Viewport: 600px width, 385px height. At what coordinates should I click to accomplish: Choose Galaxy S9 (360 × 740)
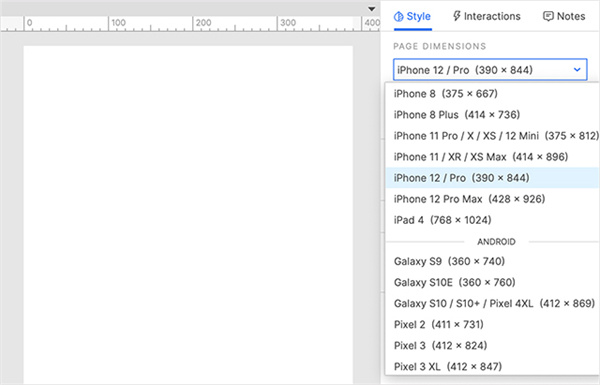pos(492,261)
